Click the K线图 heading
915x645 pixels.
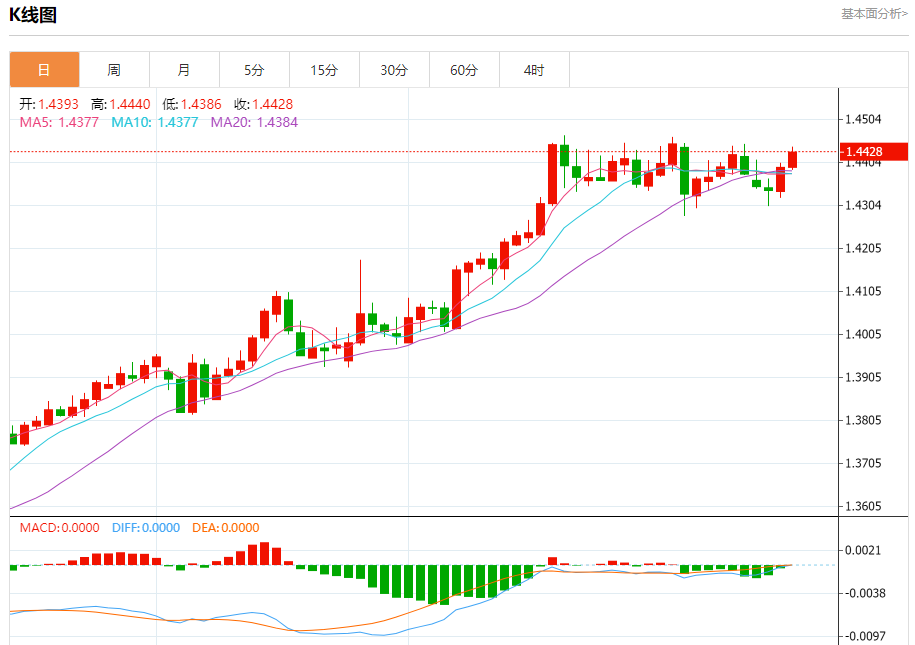pos(33,15)
